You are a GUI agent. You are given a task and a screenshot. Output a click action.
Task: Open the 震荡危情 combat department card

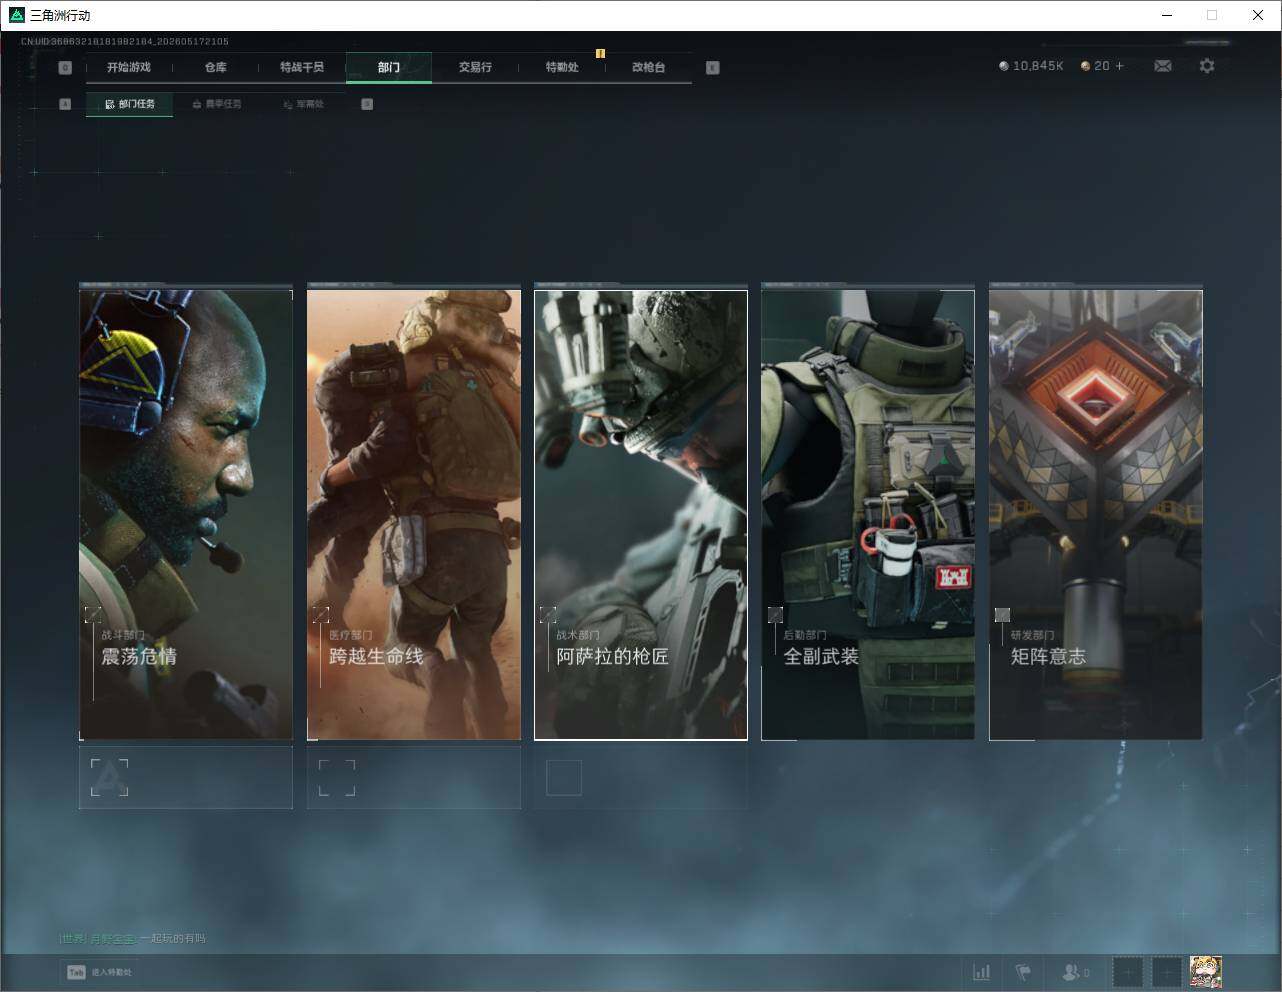[x=186, y=514]
